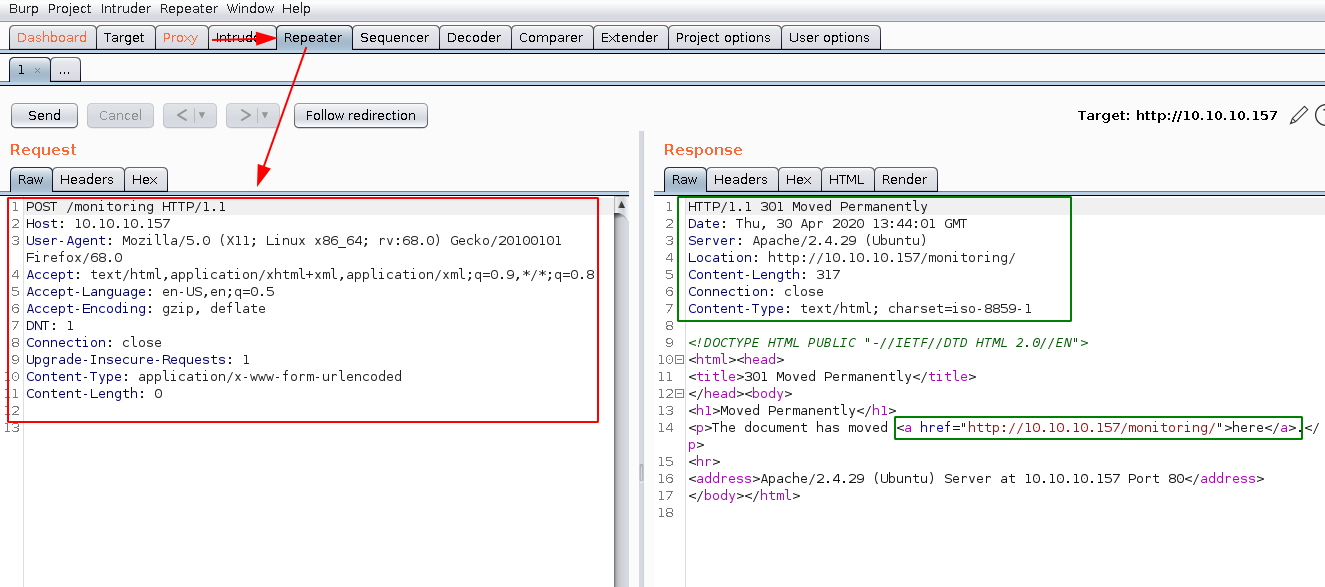The image size is (1325, 587).
Task: Click into the POST /monitoring request line
Action: (126, 207)
